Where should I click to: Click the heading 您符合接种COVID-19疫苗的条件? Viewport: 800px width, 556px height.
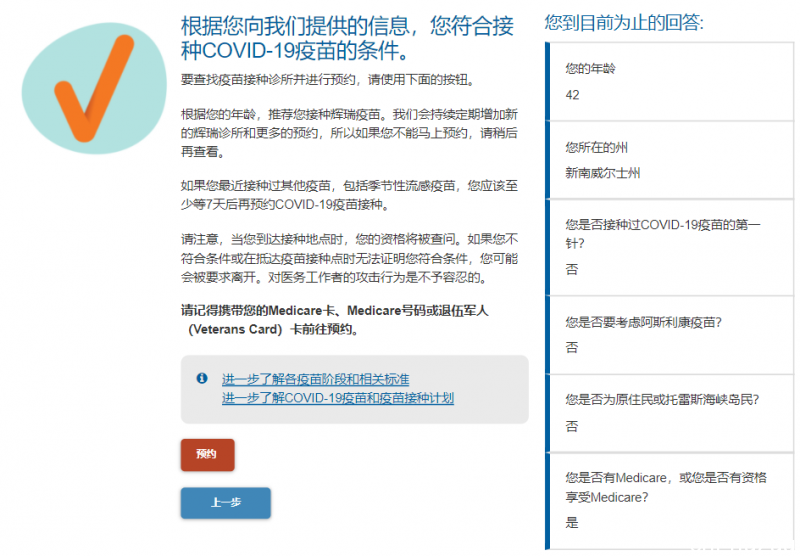tap(347, 38)
